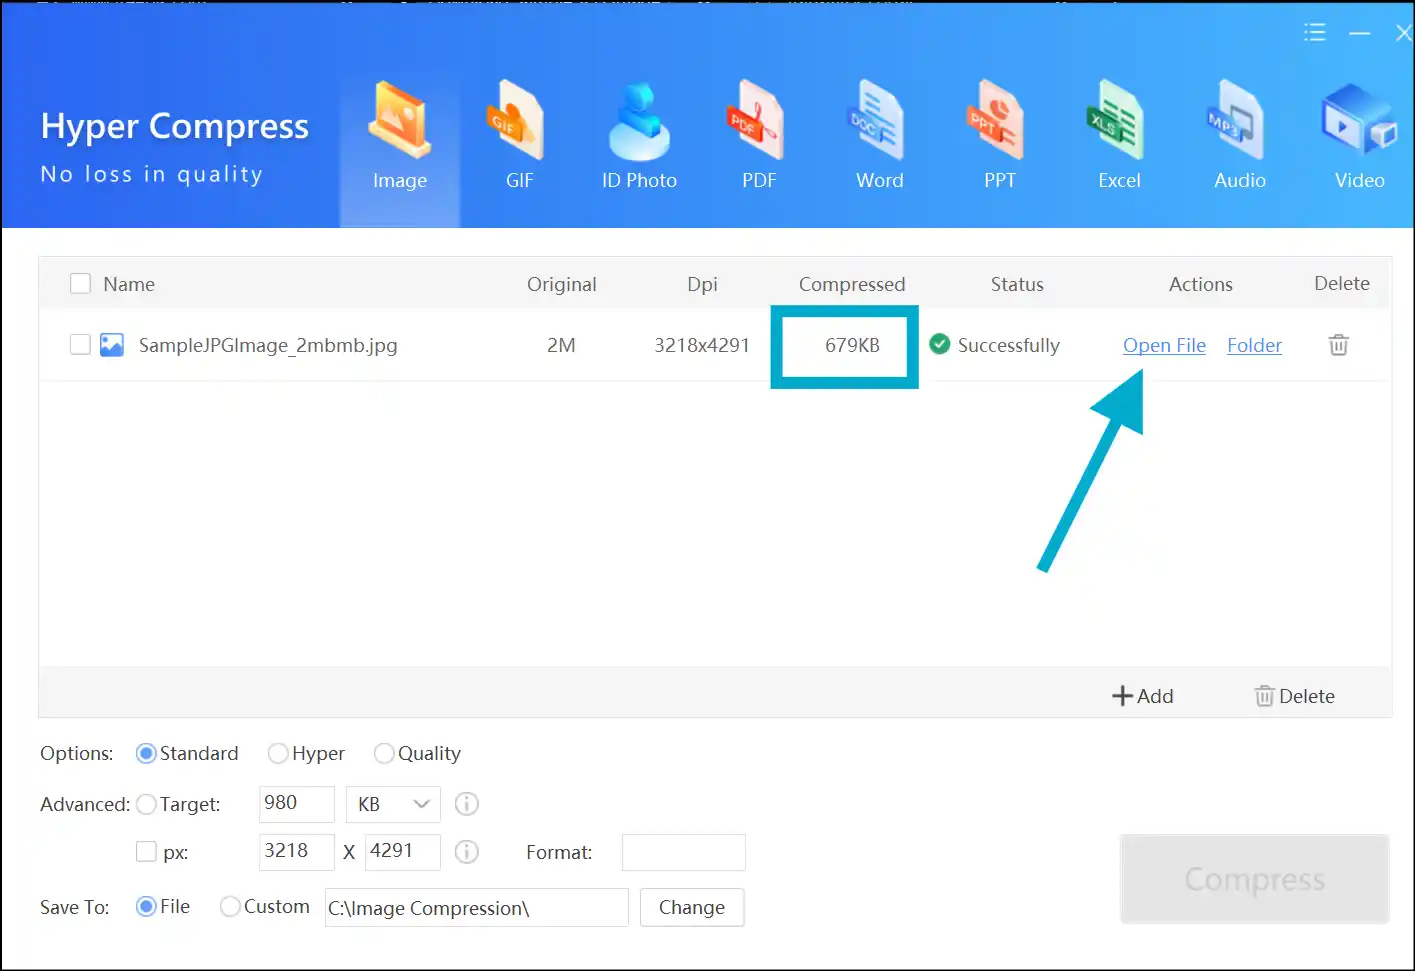Open the Folder link for the image
The width and height of the screenshot is (1415, 971).
coord(1254,345)
